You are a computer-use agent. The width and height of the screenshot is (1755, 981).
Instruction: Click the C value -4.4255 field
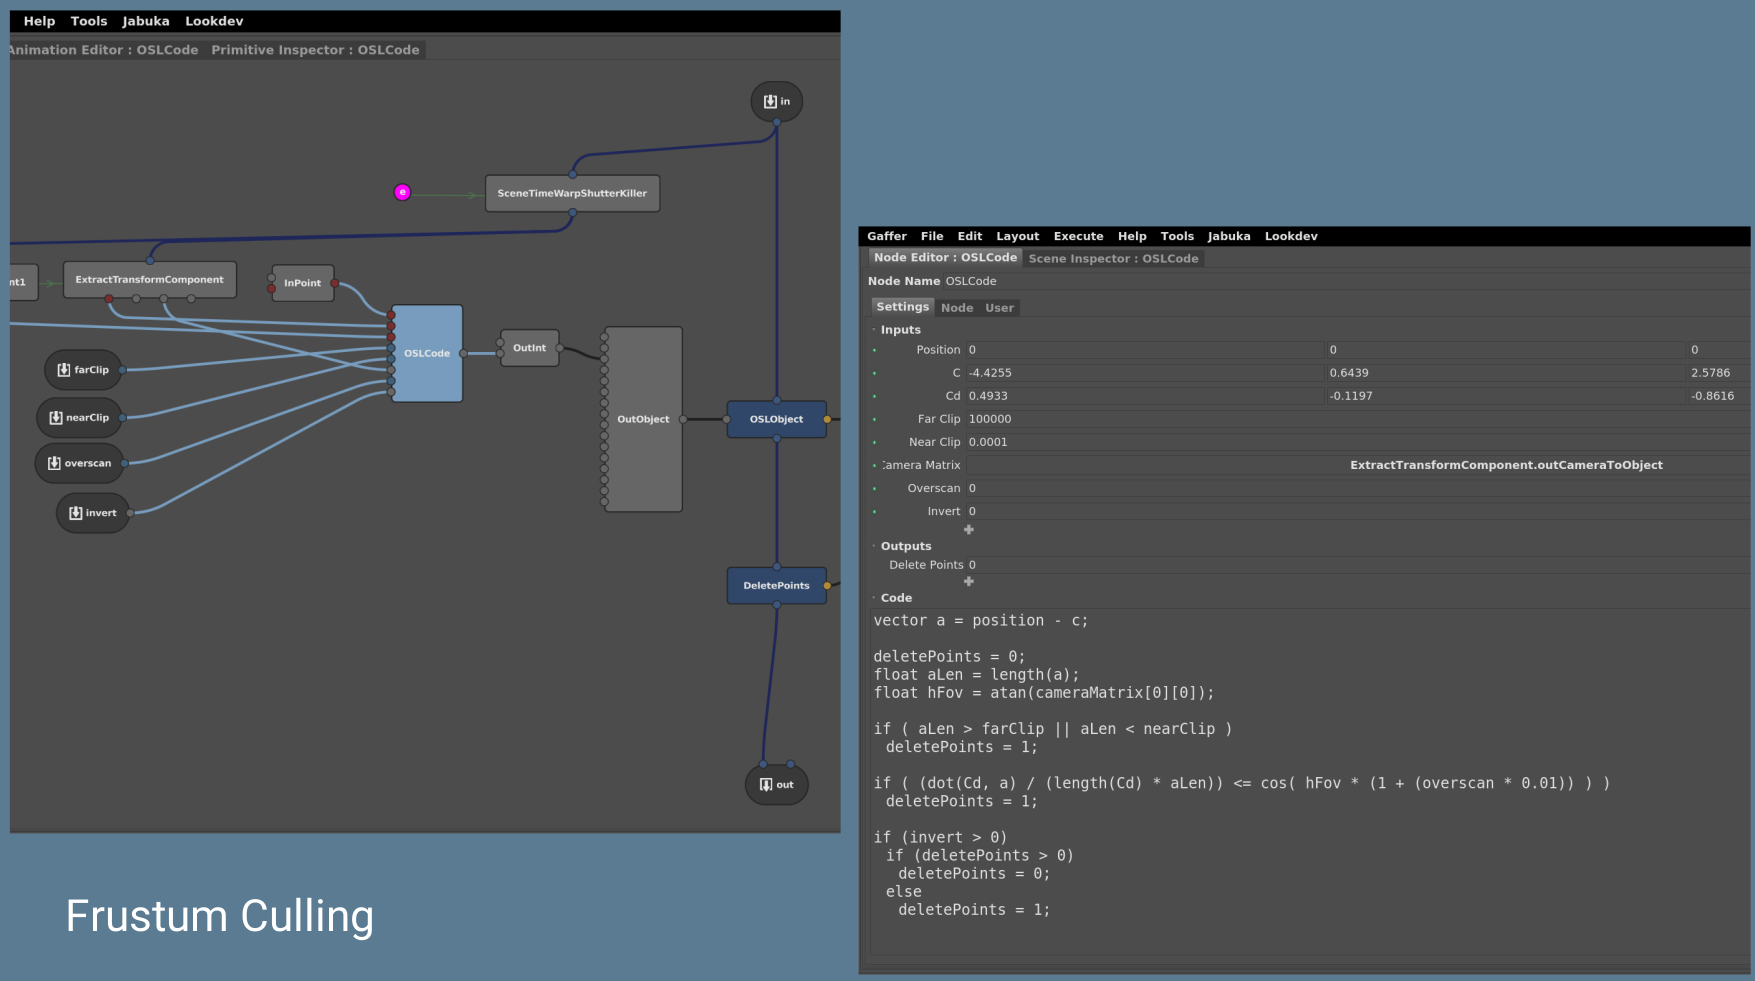(1144, 373)
